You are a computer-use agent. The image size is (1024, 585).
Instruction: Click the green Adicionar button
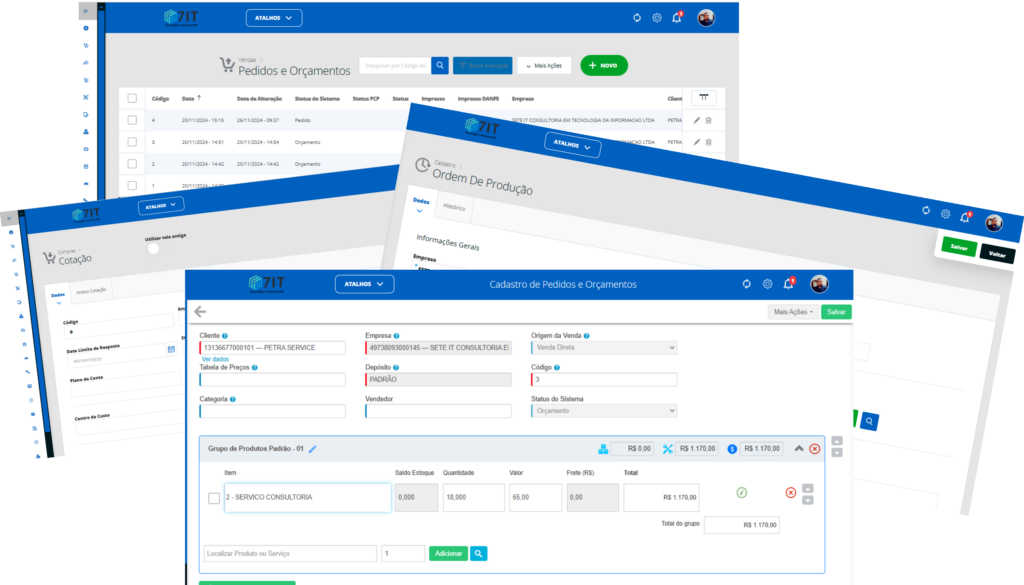tap(448, 553)
